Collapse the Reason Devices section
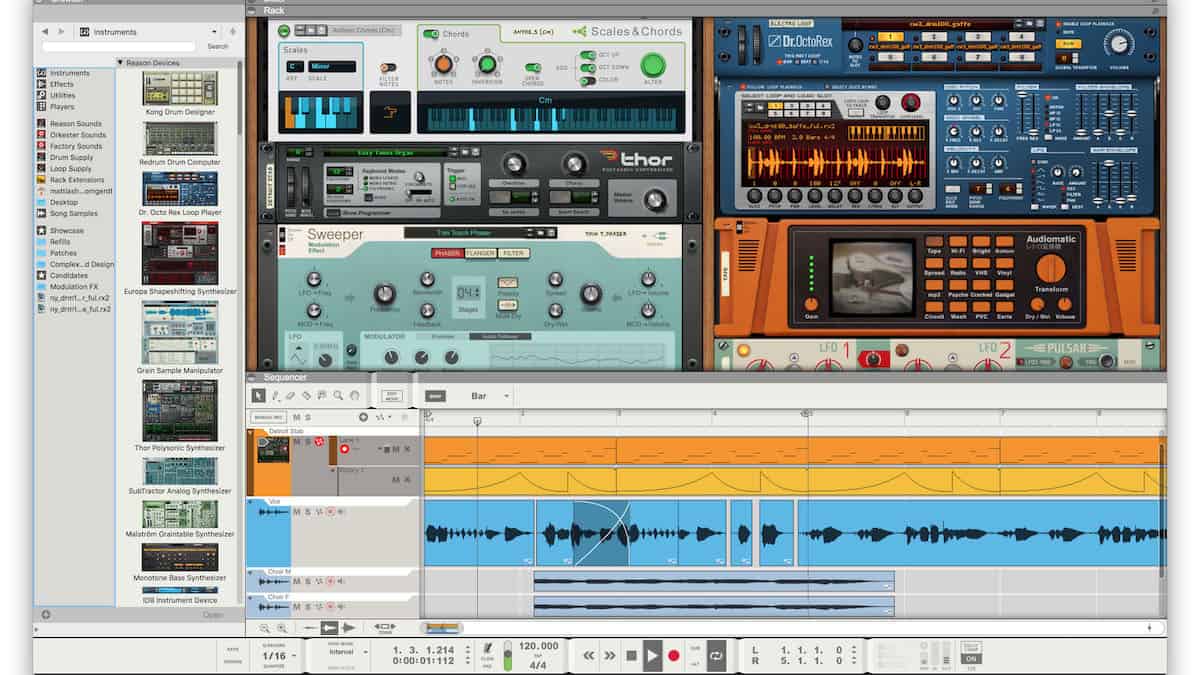Screen dimensions: 1200x675 (121, 63)
